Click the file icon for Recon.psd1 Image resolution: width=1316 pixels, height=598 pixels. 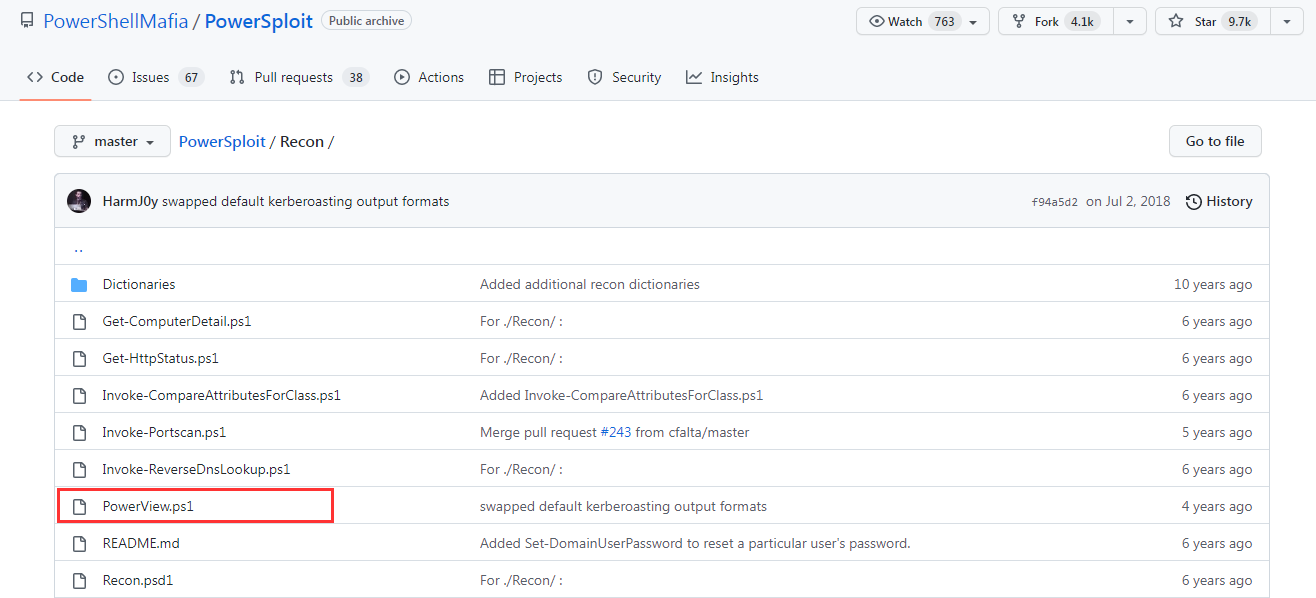79,580
